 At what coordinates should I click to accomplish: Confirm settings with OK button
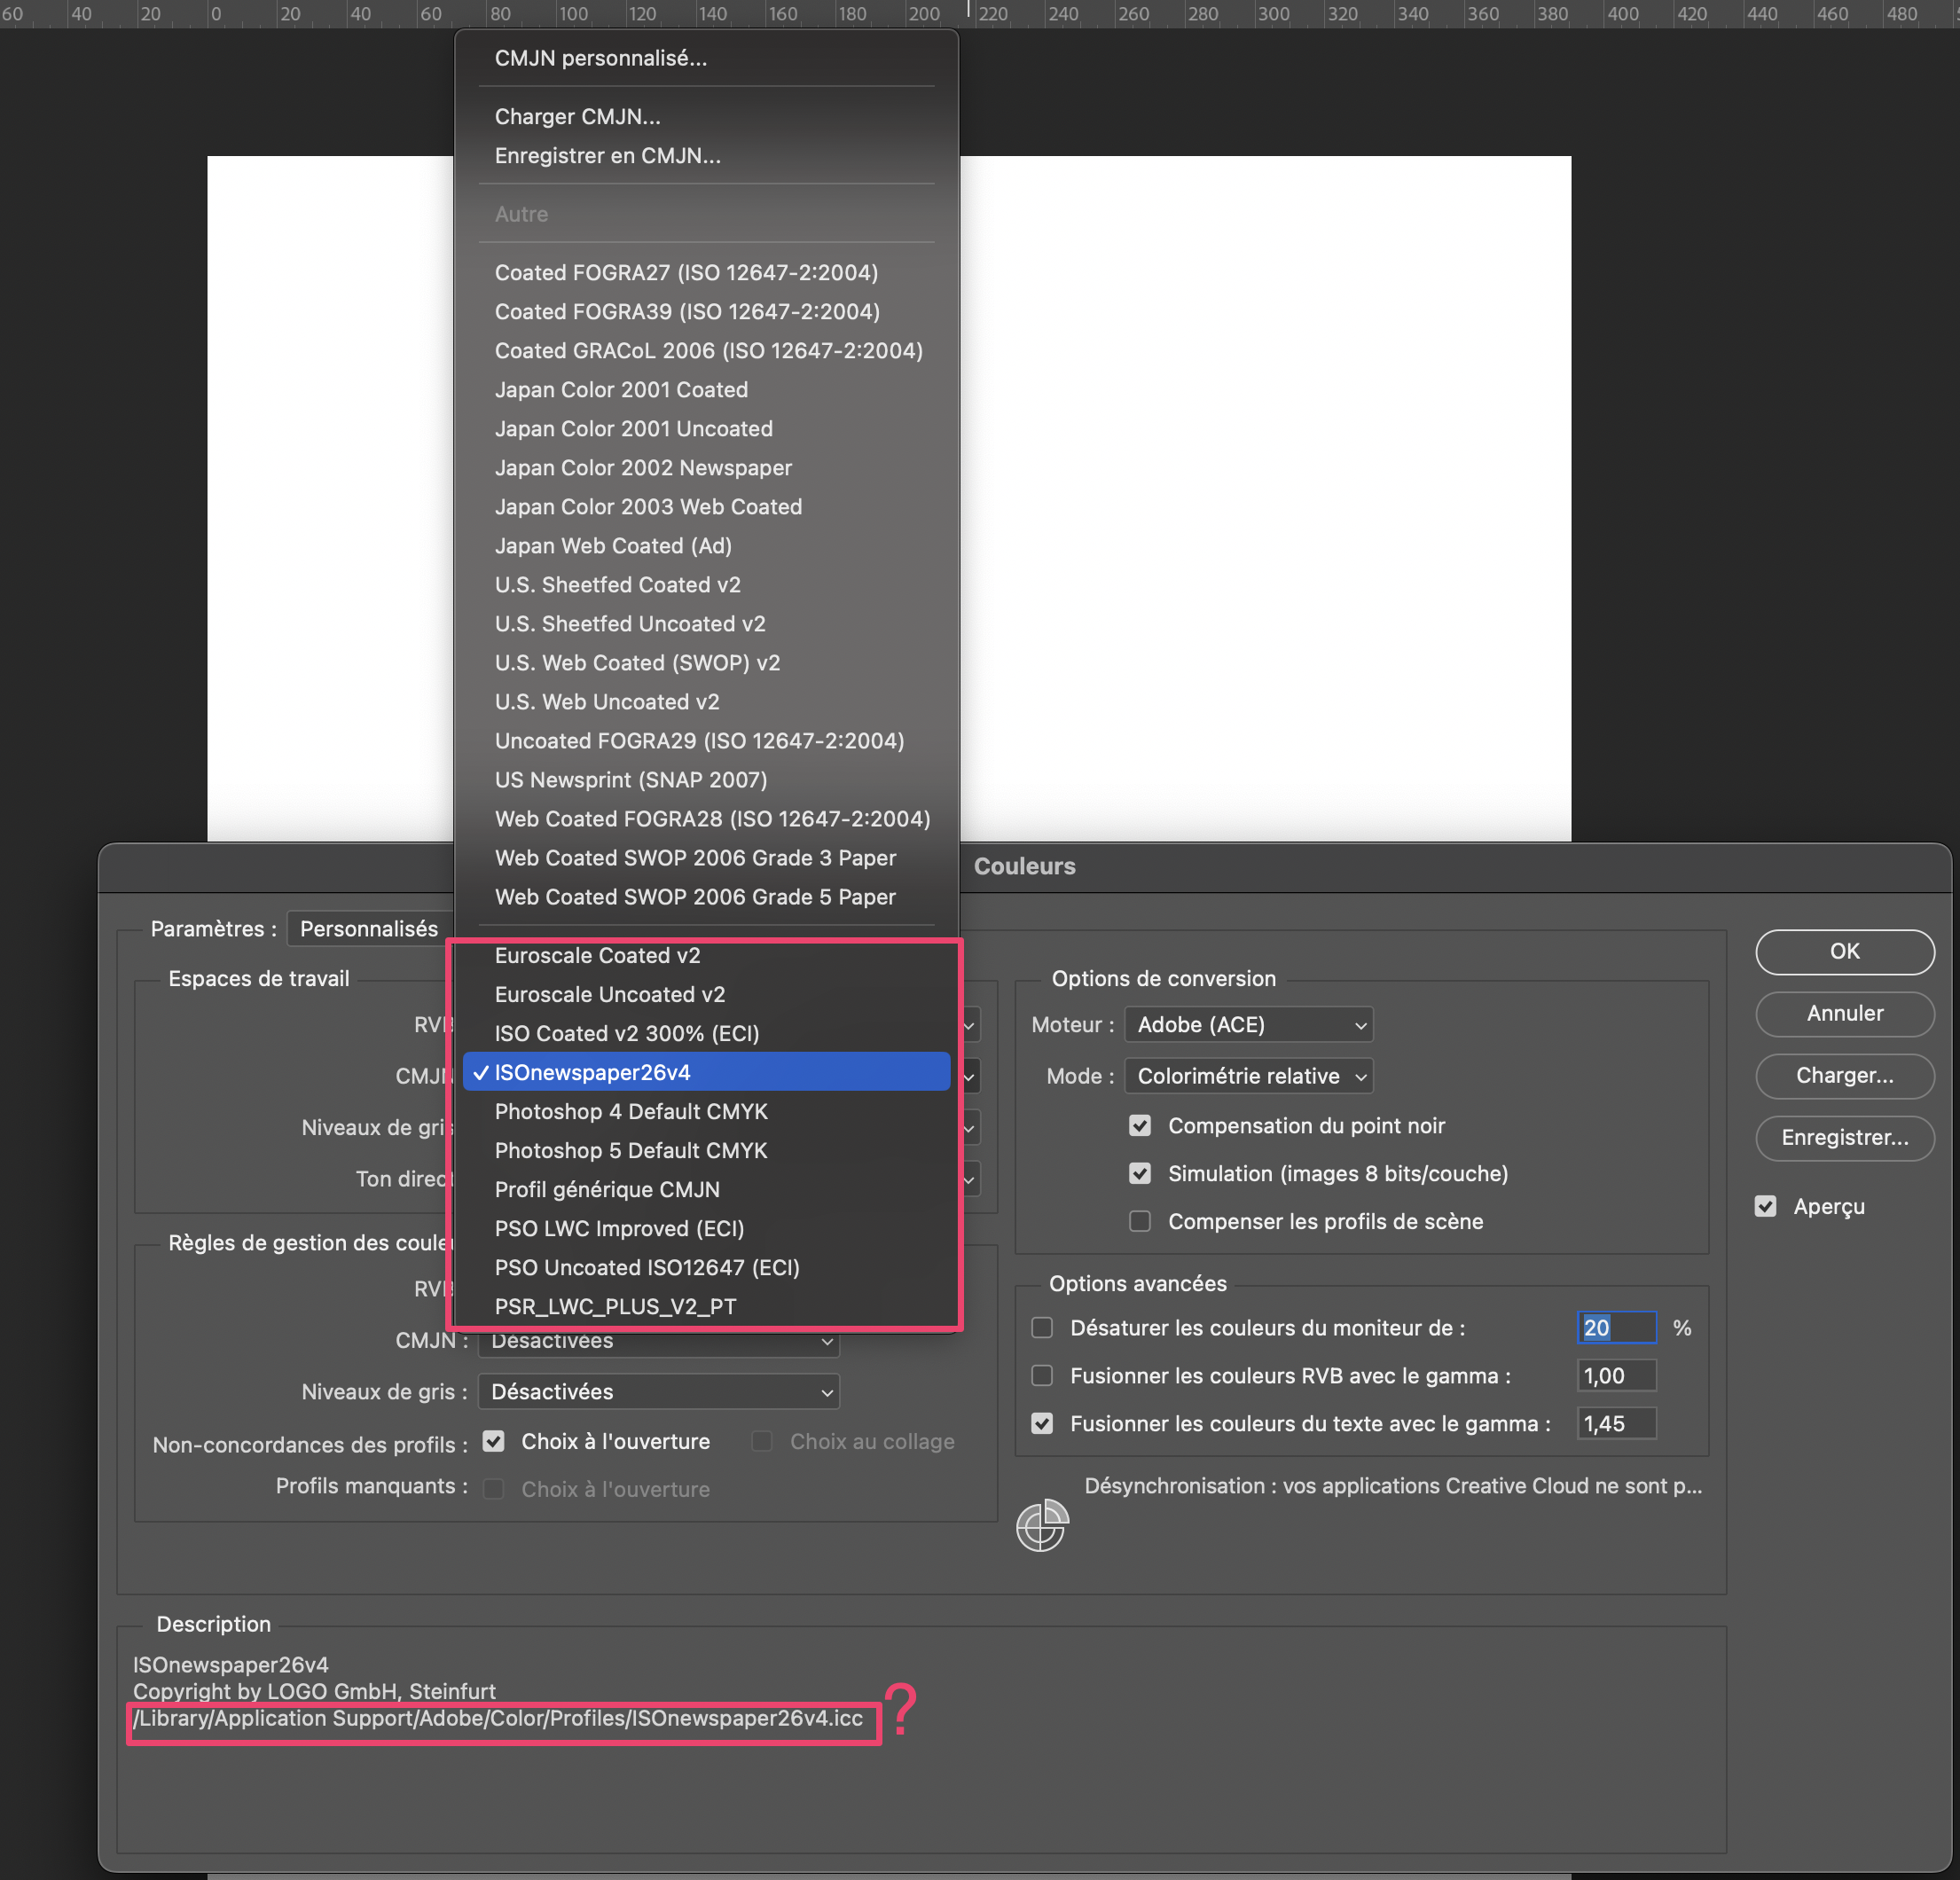1844,951
